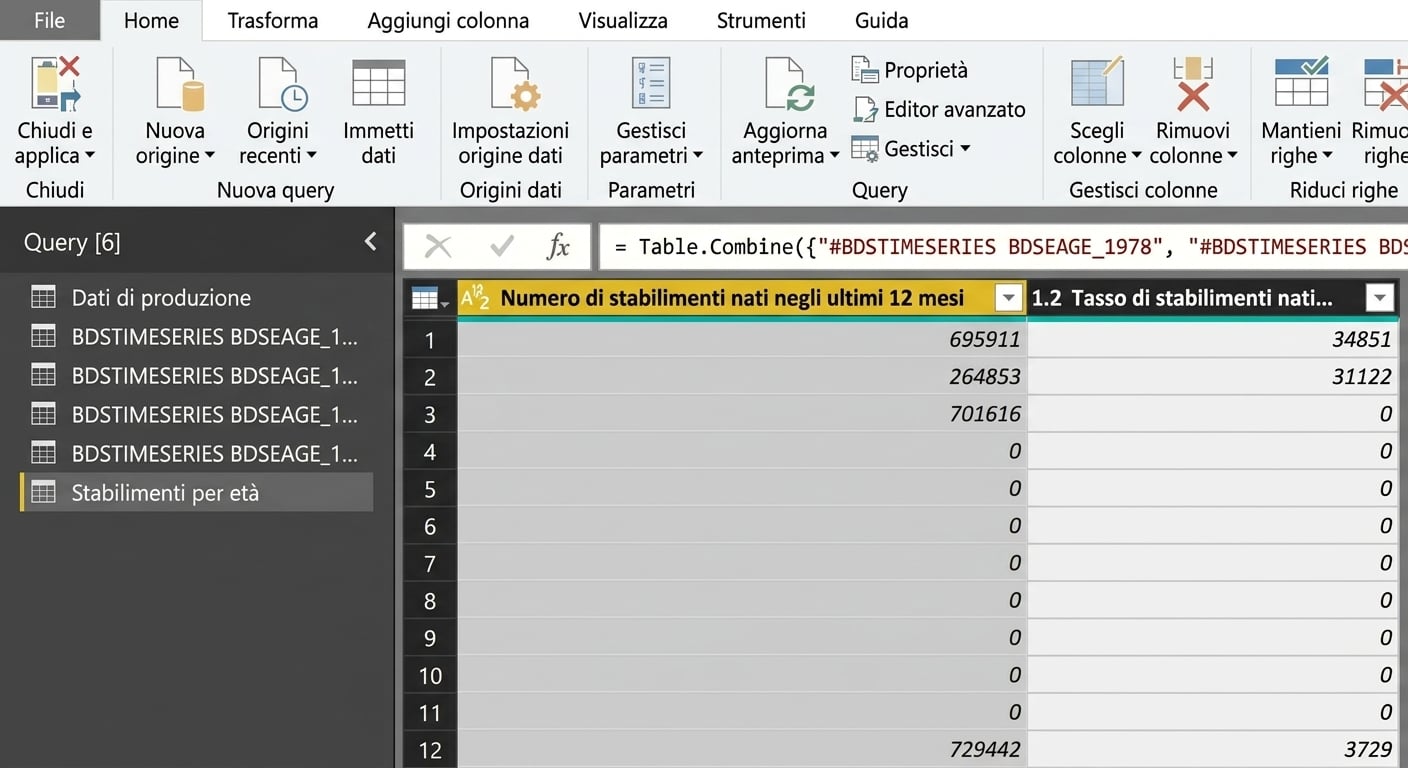
Task: Click the cell with value 31122
Action: tap(1213, 377)
